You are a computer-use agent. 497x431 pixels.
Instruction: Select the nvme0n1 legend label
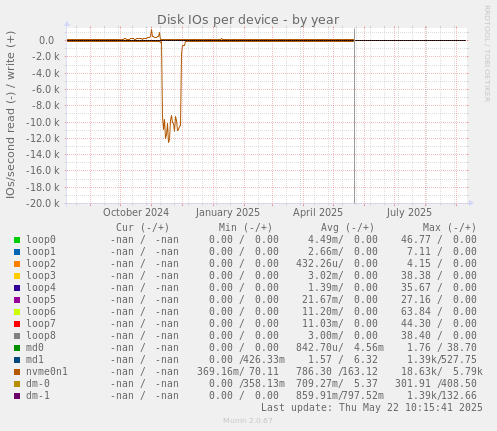tap(47, 371)
